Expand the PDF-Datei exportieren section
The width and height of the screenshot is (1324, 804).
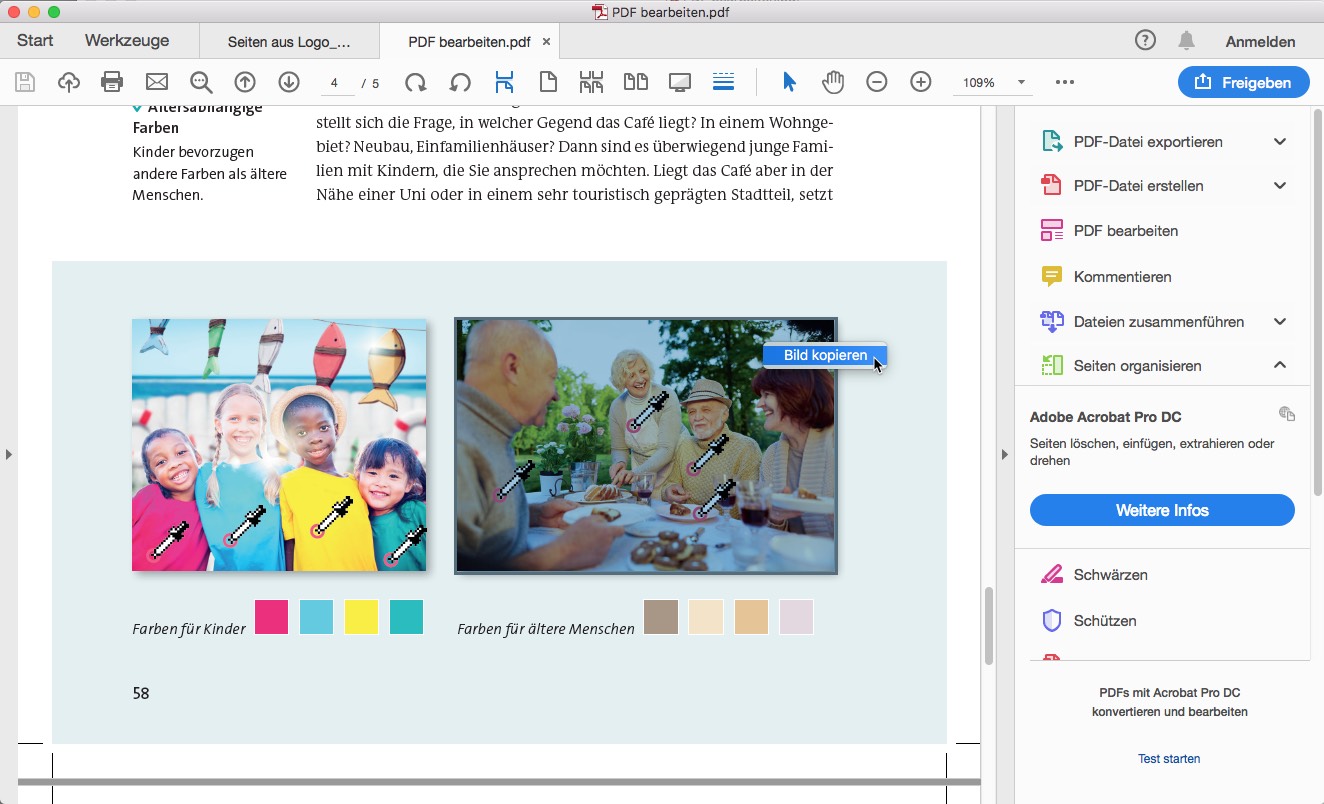pos(1280,142)
